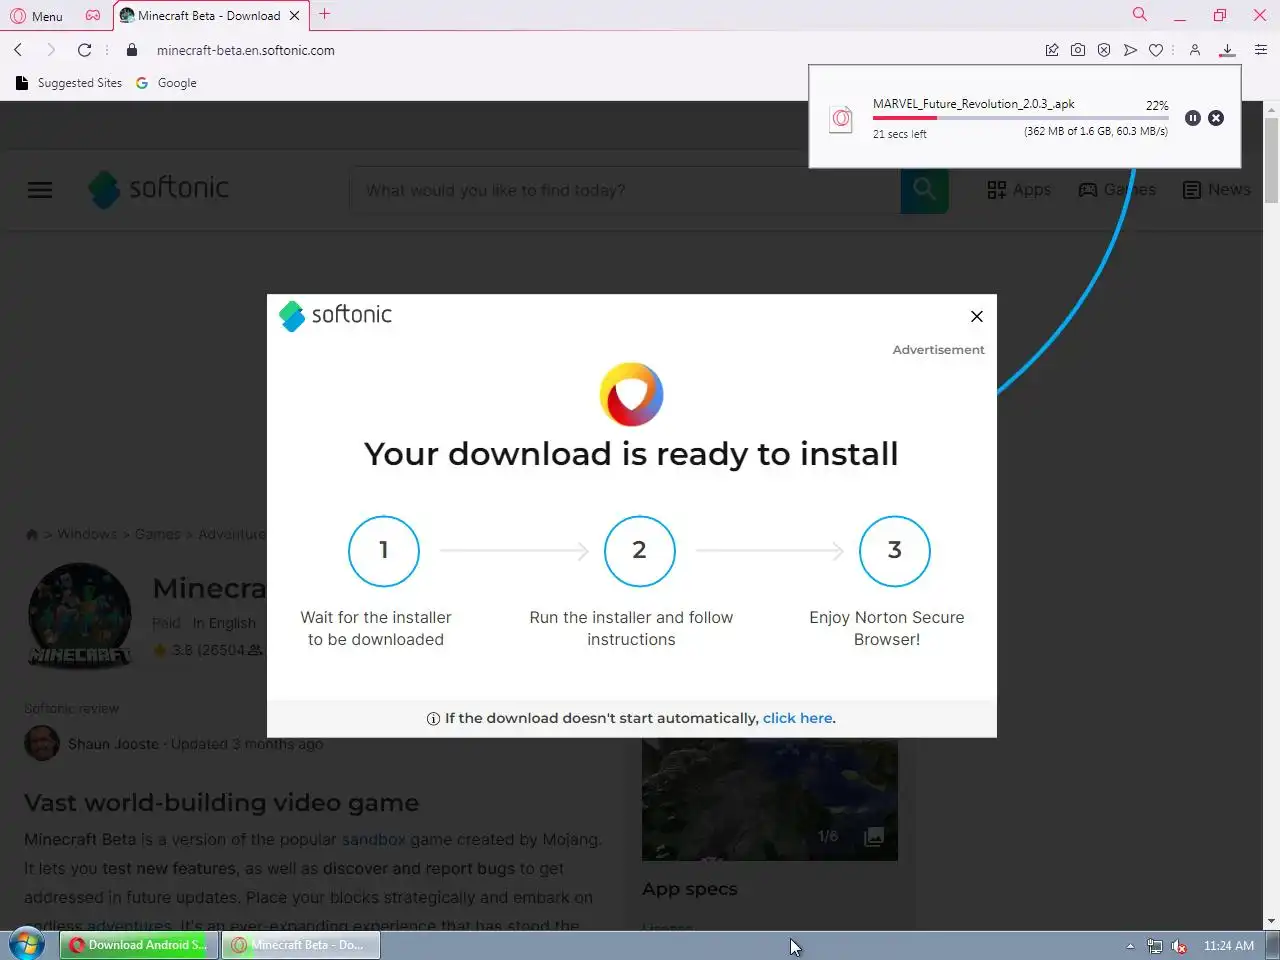Open the profile account icon
This screenshot has height=960, width=1280.
click(1194, 50)
